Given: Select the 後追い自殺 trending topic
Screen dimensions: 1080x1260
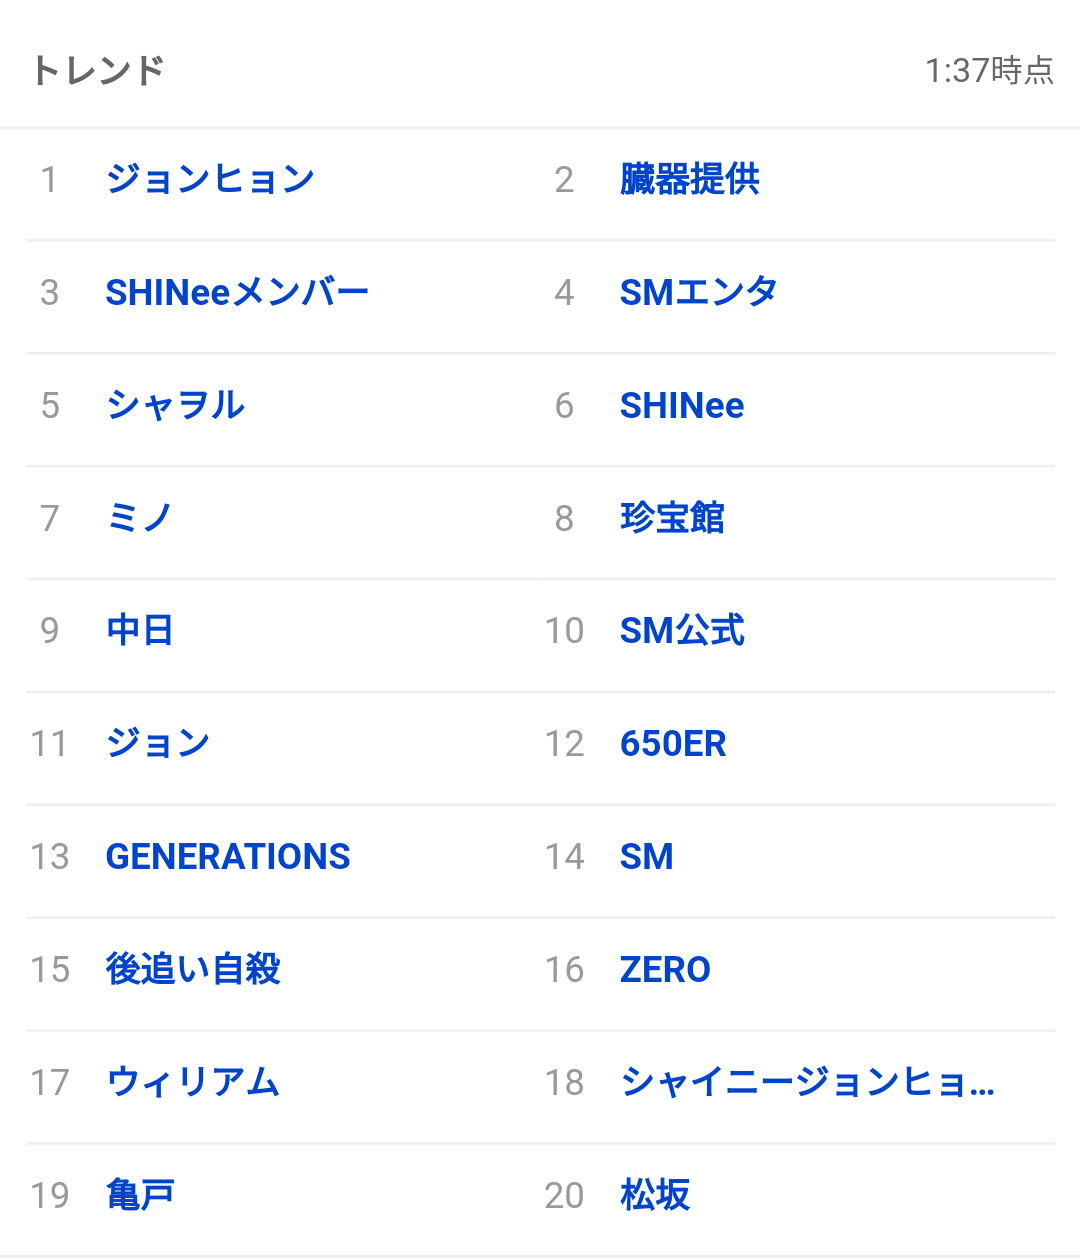Looking at the screenshot, I should [193, 970].
